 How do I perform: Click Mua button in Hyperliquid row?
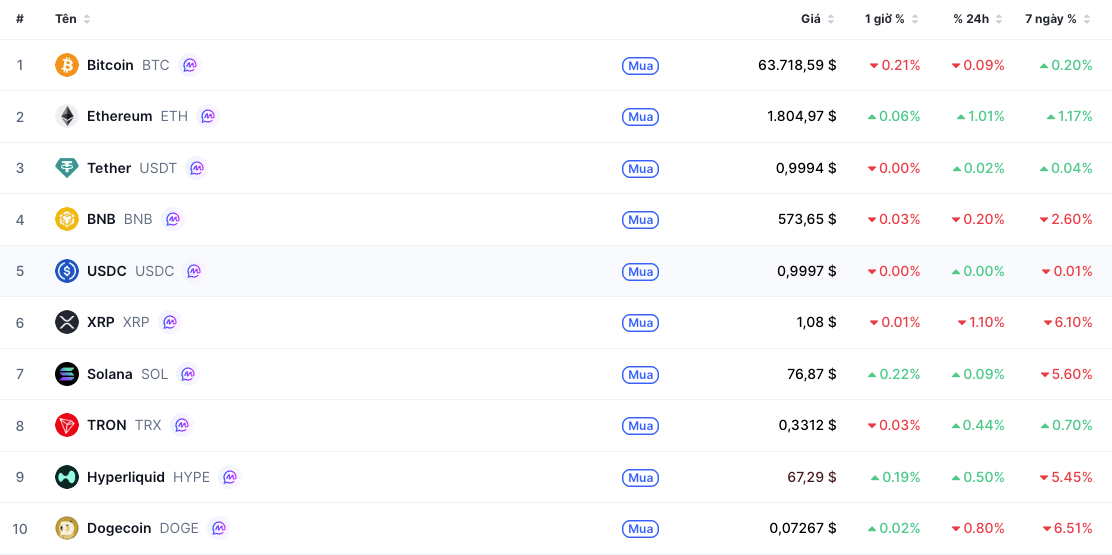[x=640, y=478]
